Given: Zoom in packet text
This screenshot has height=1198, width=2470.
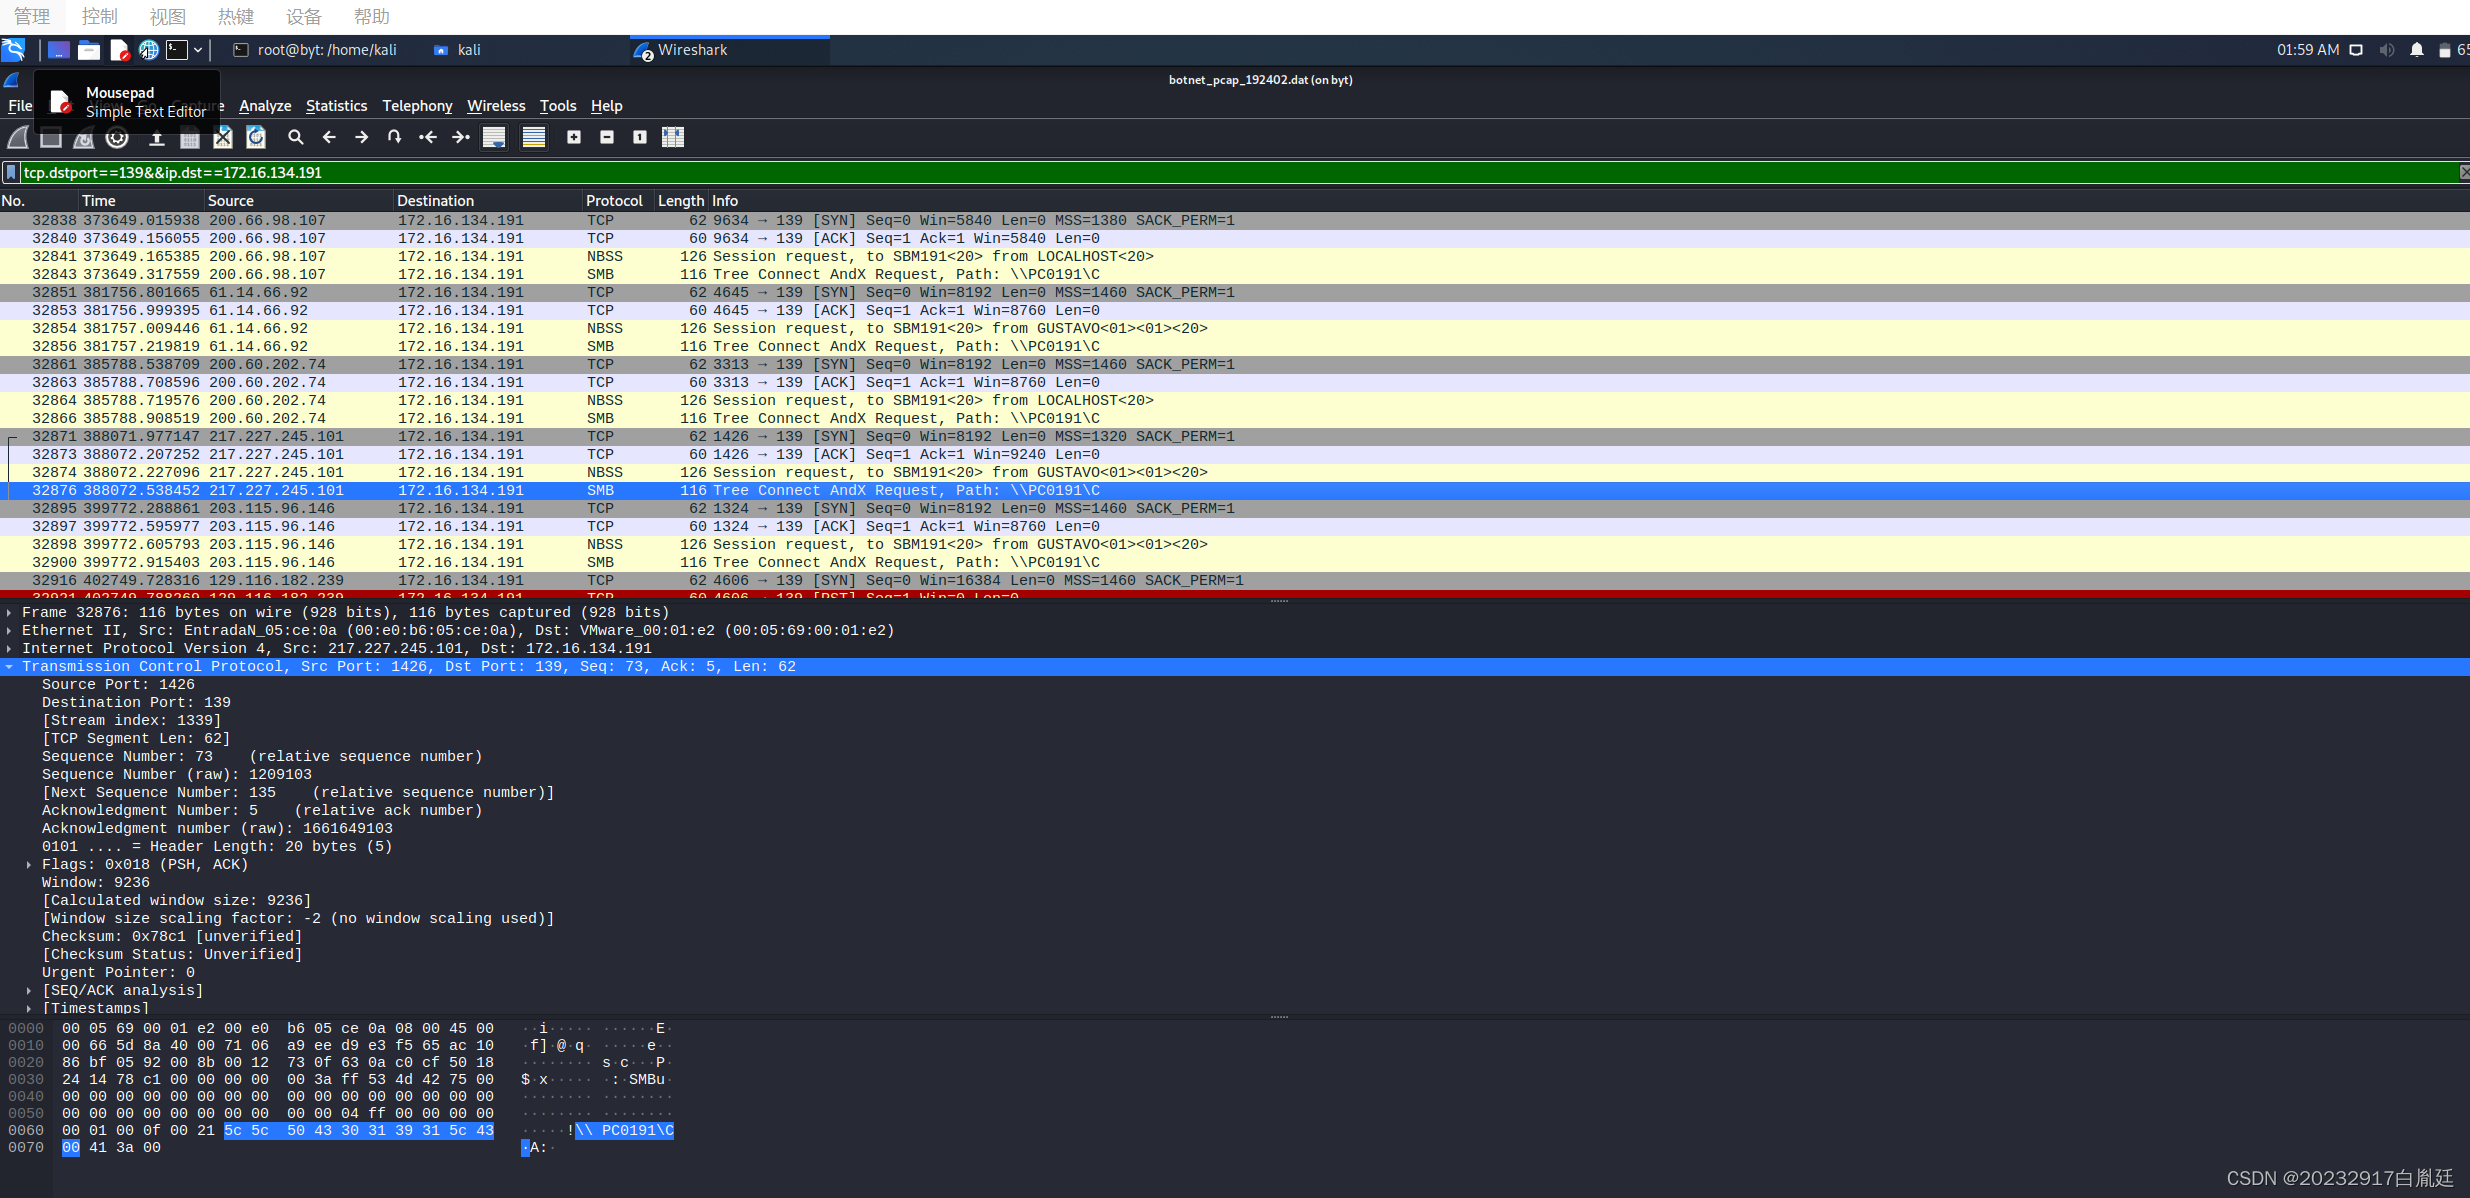Looking at the screenshot, I should tap(574, 137).
